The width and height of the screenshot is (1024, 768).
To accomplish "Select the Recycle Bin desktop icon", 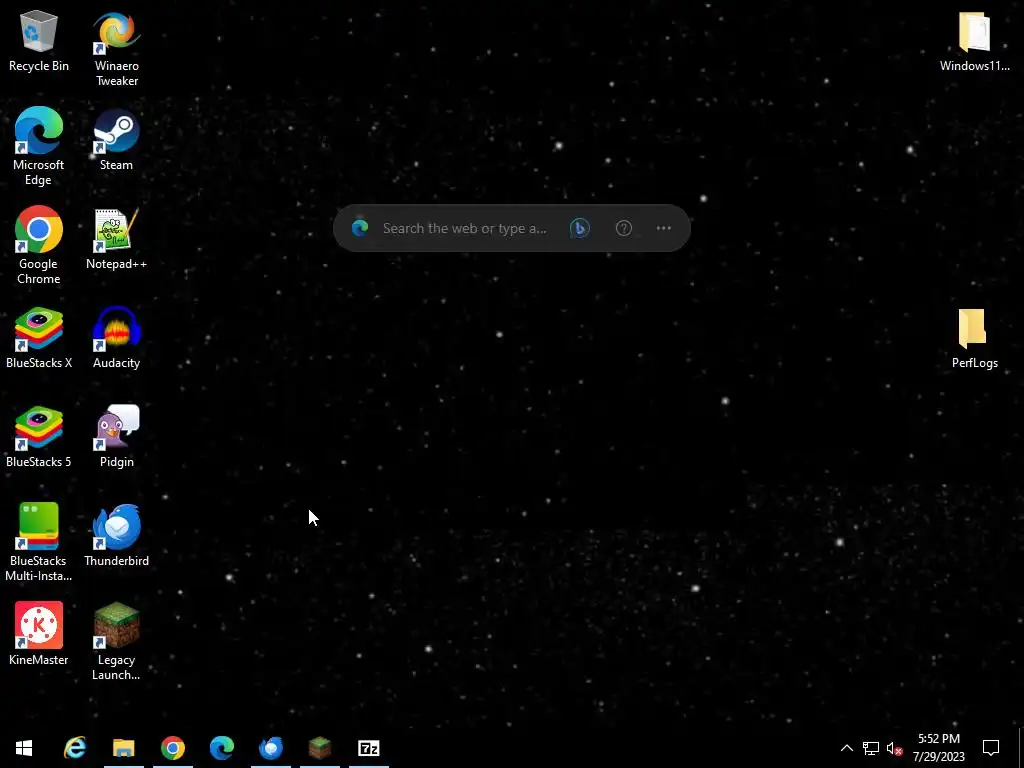I will 39,41.
